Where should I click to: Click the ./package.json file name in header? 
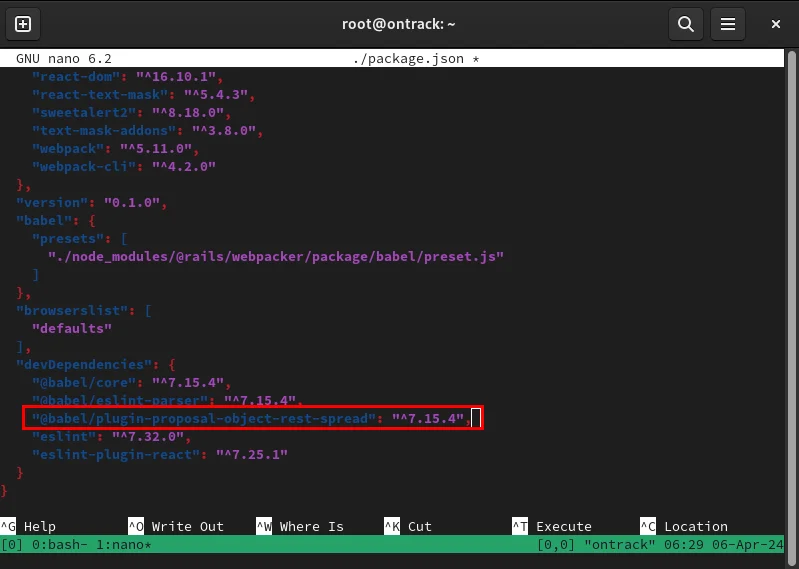point(409,59)
